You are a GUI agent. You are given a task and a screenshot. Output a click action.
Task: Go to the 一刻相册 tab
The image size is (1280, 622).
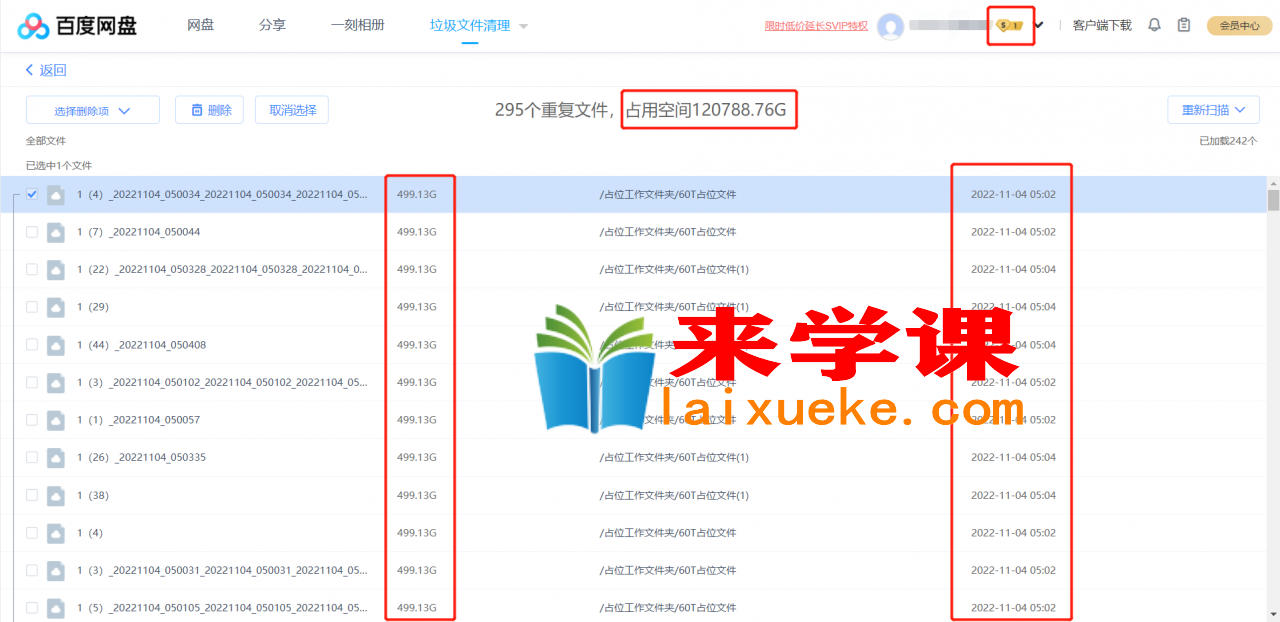click(358, 25)
